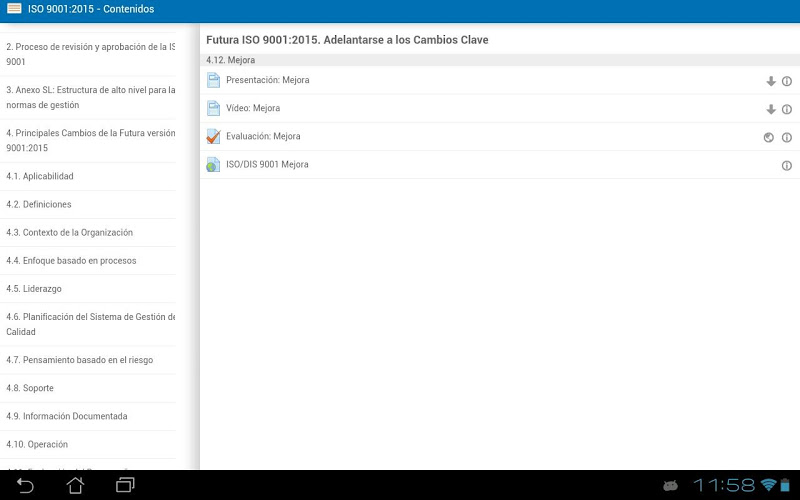
Task: Open Presentación: Mejora item
Action: click(499, 80)
